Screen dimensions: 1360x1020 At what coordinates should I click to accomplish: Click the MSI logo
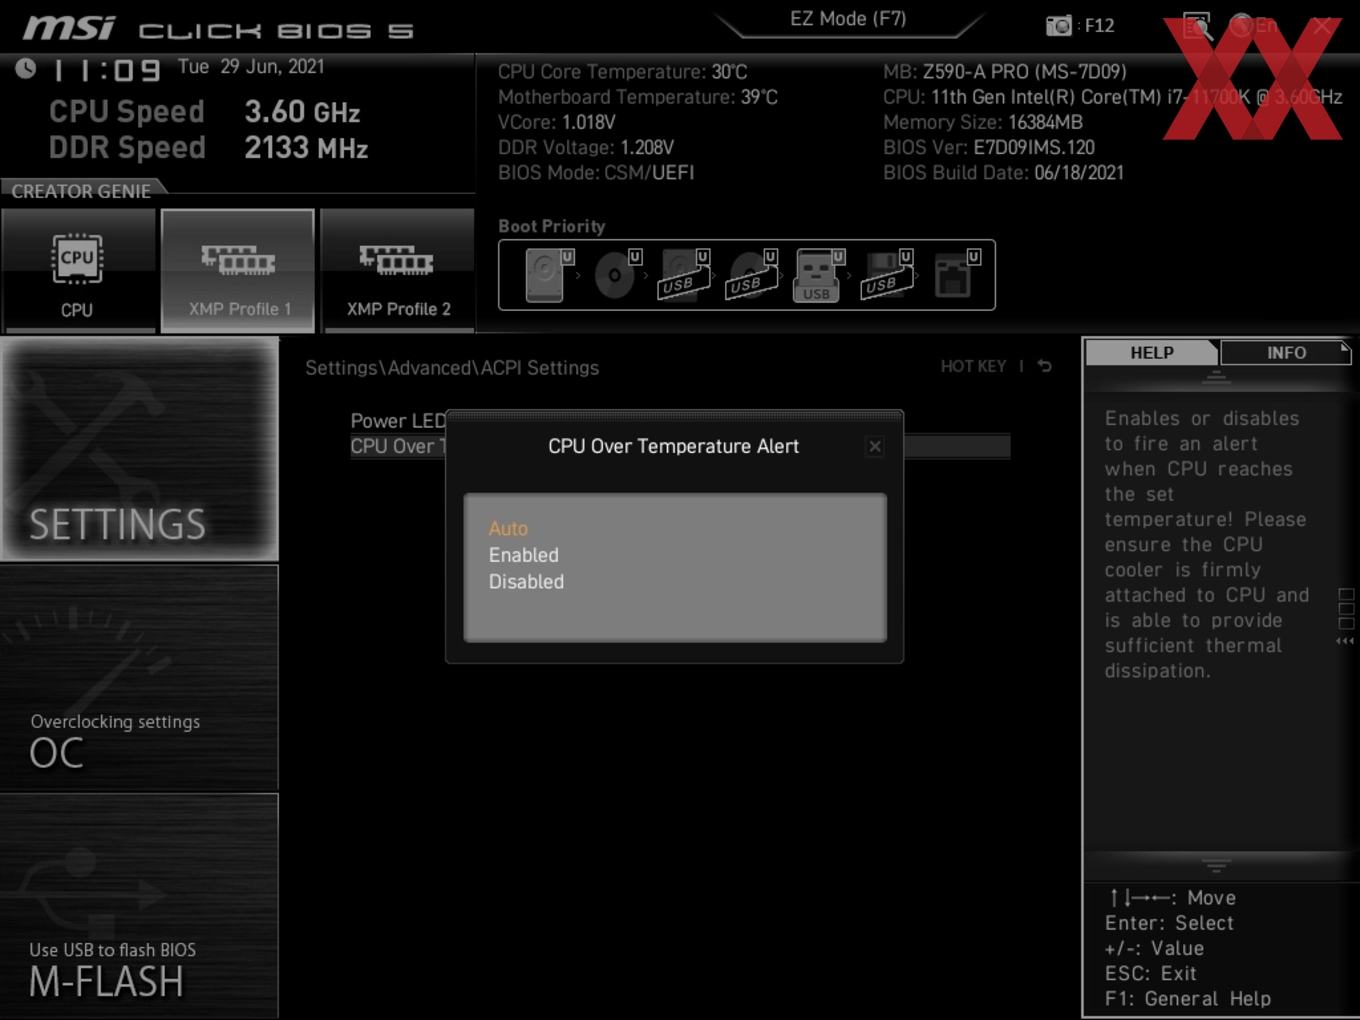pos(69,27)
